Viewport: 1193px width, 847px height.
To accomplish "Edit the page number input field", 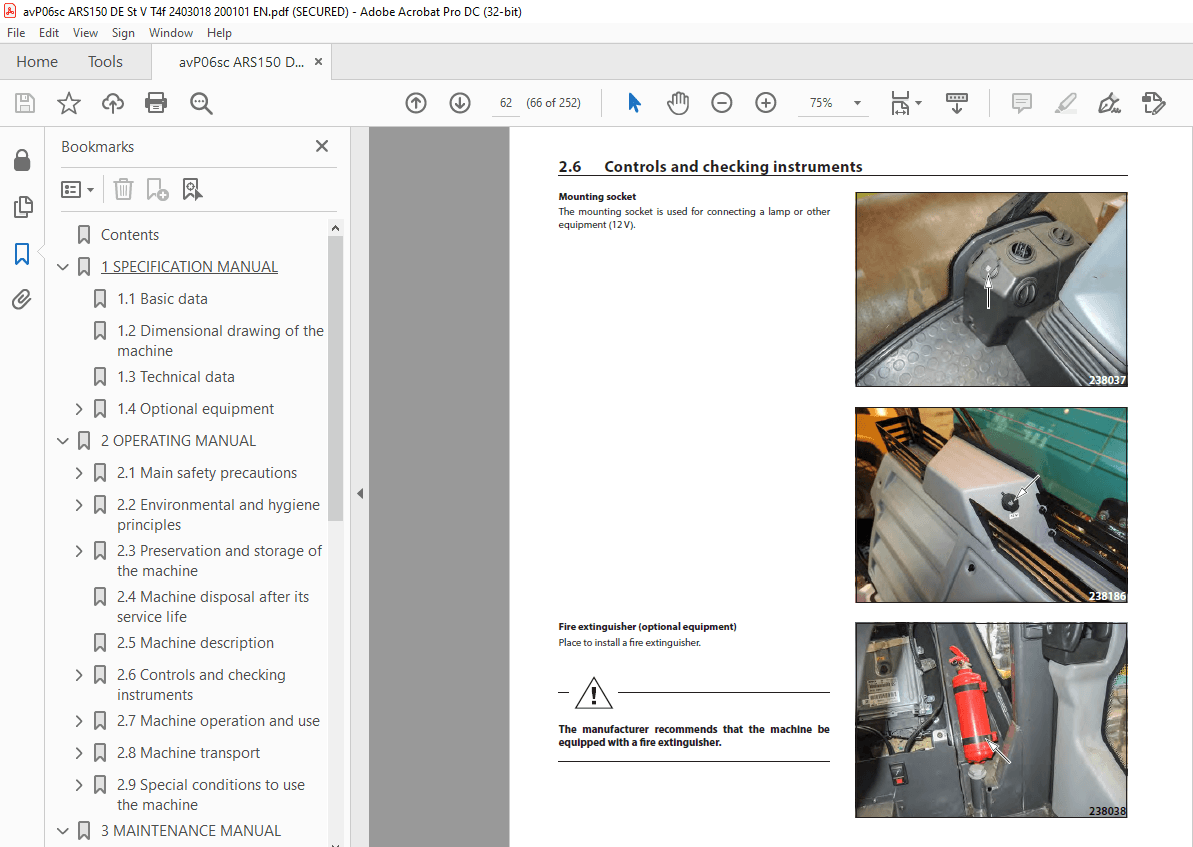I will point(505,102).
